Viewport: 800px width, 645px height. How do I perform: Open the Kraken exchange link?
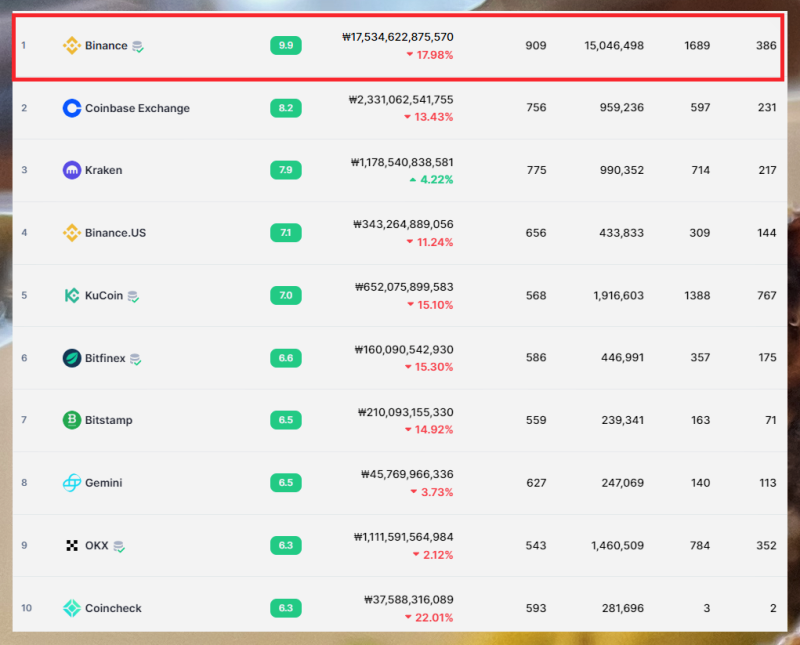[x=104, y=170]
